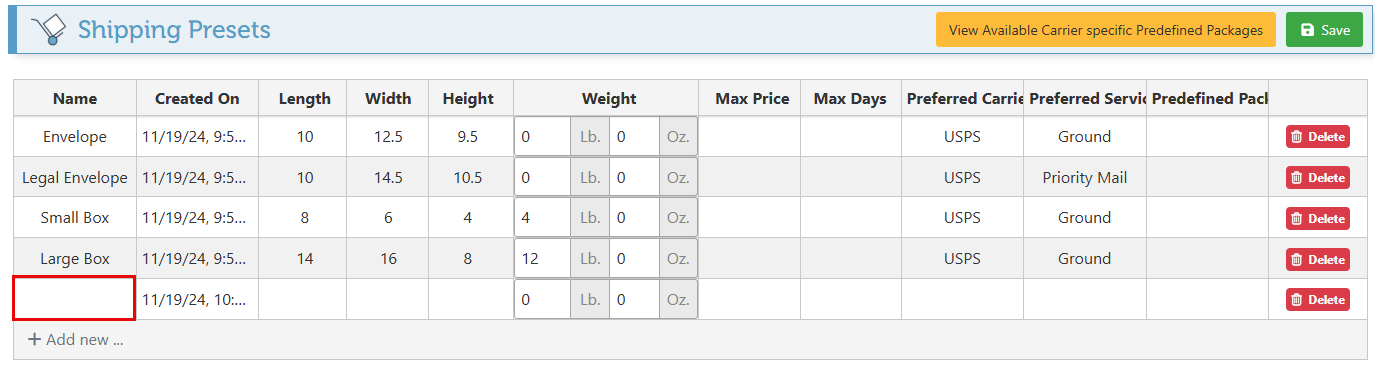
Task: Open Preferred Service cell for Small Box
Action: pyautogui.click(x=1085, y=217)
